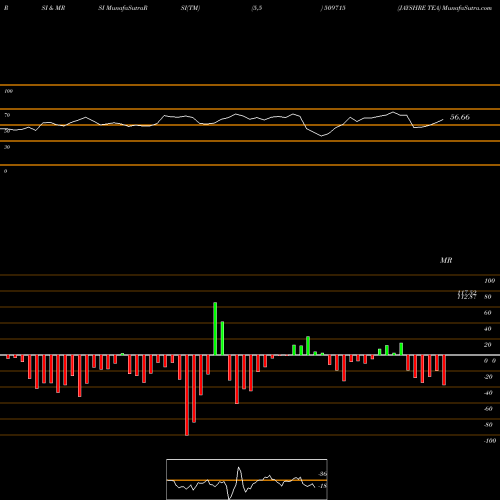
Task: Click the MR panel title label
Action: pyautogui.click(x=446, y=260)
